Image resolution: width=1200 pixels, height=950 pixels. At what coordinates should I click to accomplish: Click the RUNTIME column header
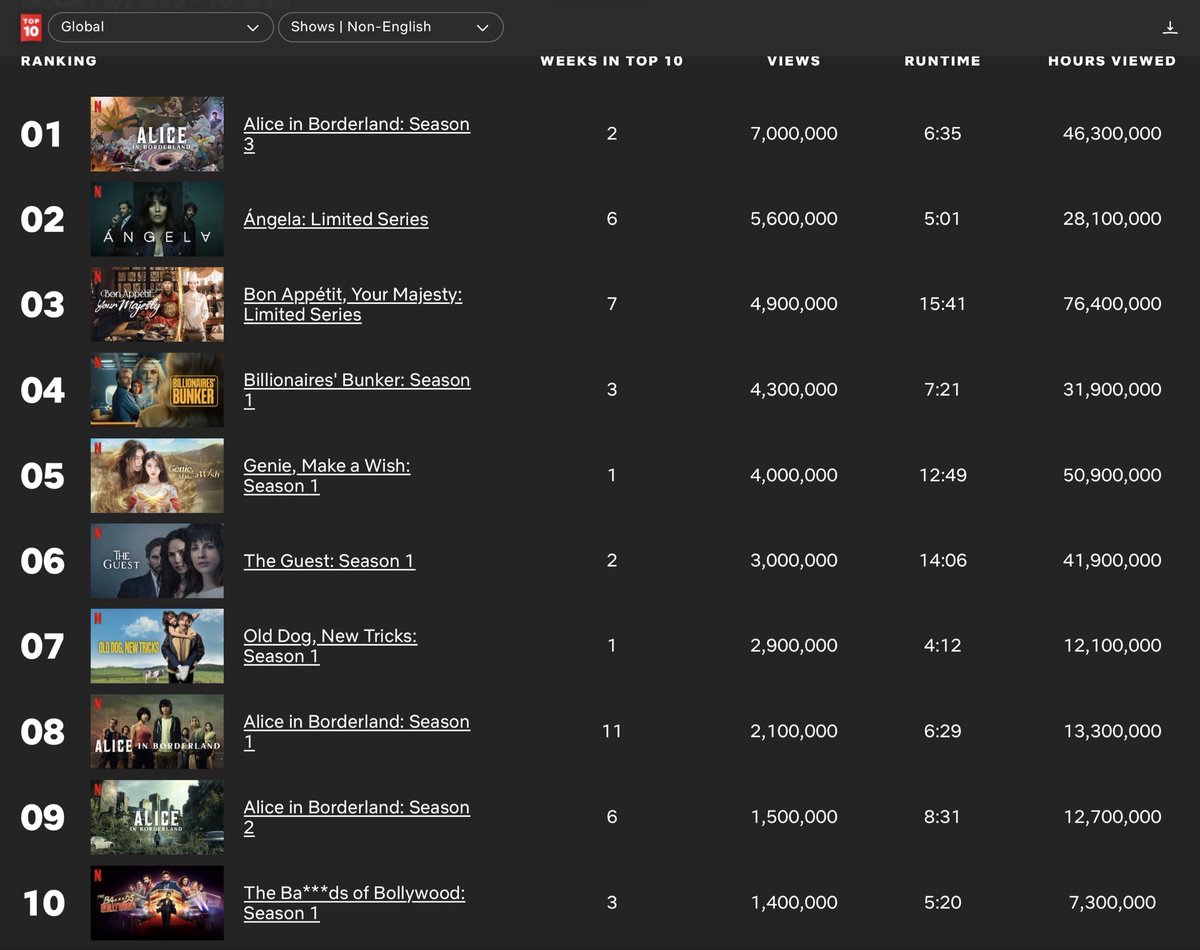[x=942, y=61]
